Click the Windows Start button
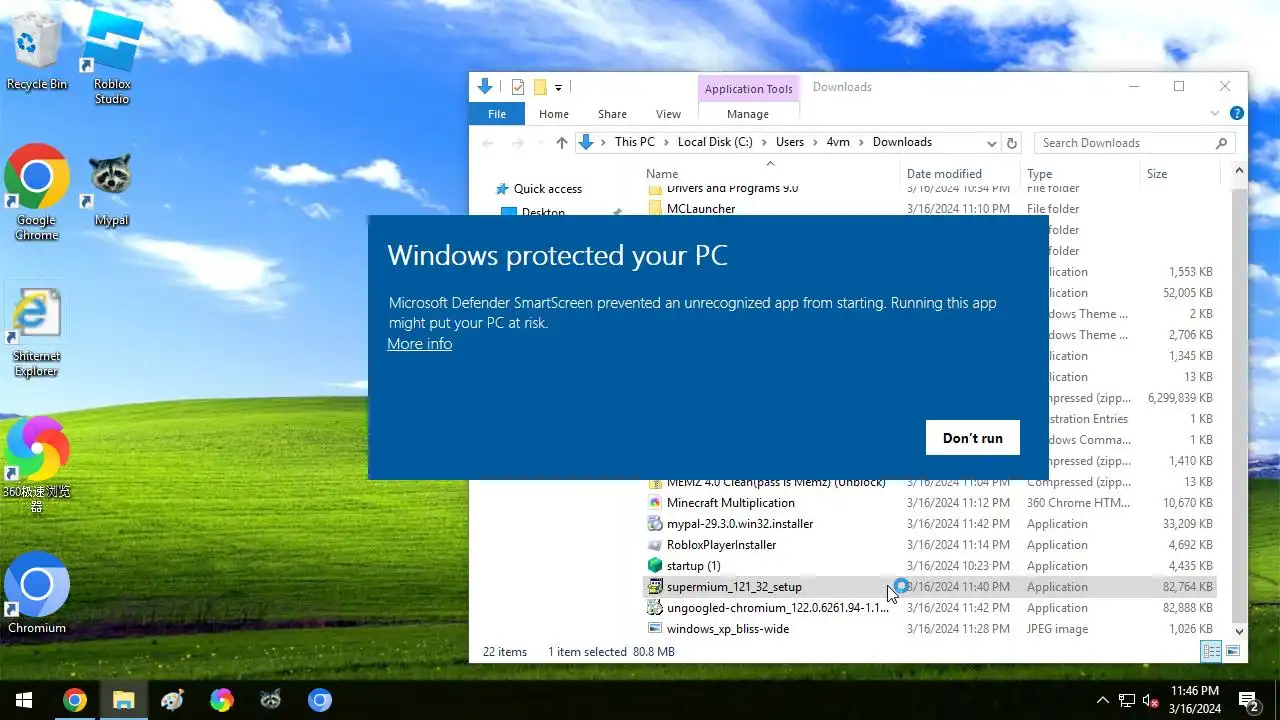The image size is (1280, 720). (24, 700)
